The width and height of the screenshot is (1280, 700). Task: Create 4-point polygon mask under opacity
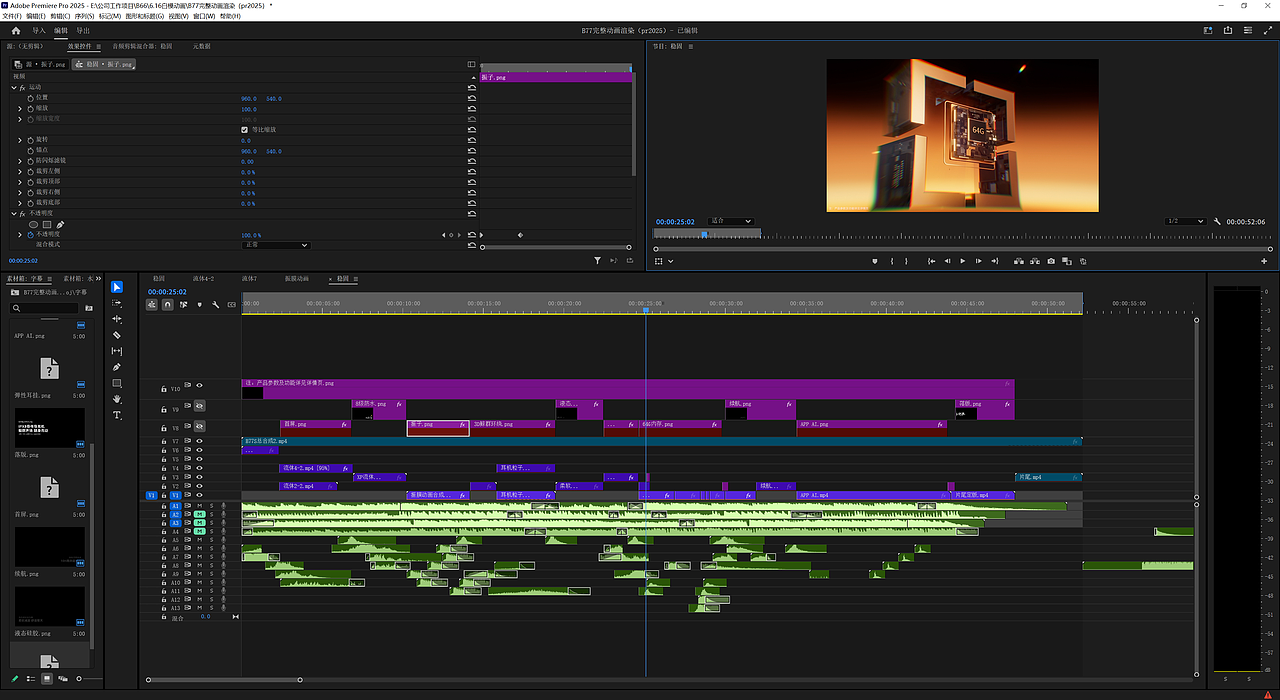(x=46, y=224)
